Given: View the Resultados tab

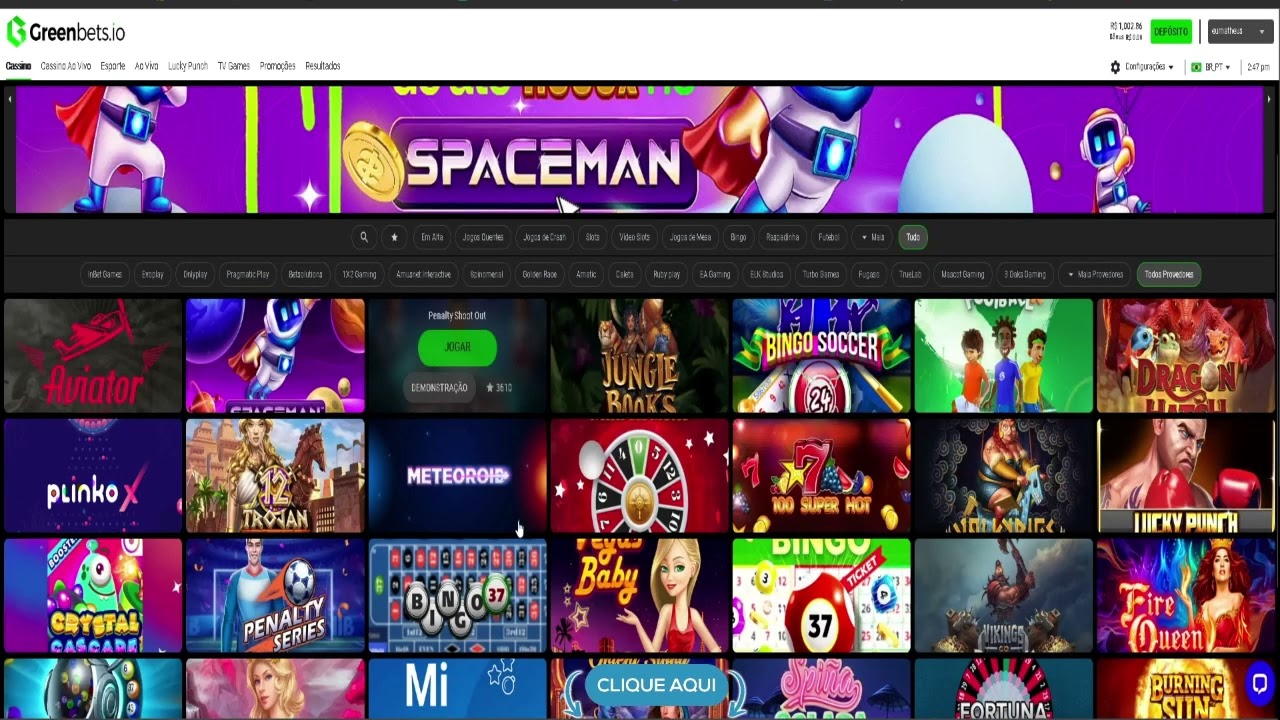Looking at the screenshot, I should [323, 66].
